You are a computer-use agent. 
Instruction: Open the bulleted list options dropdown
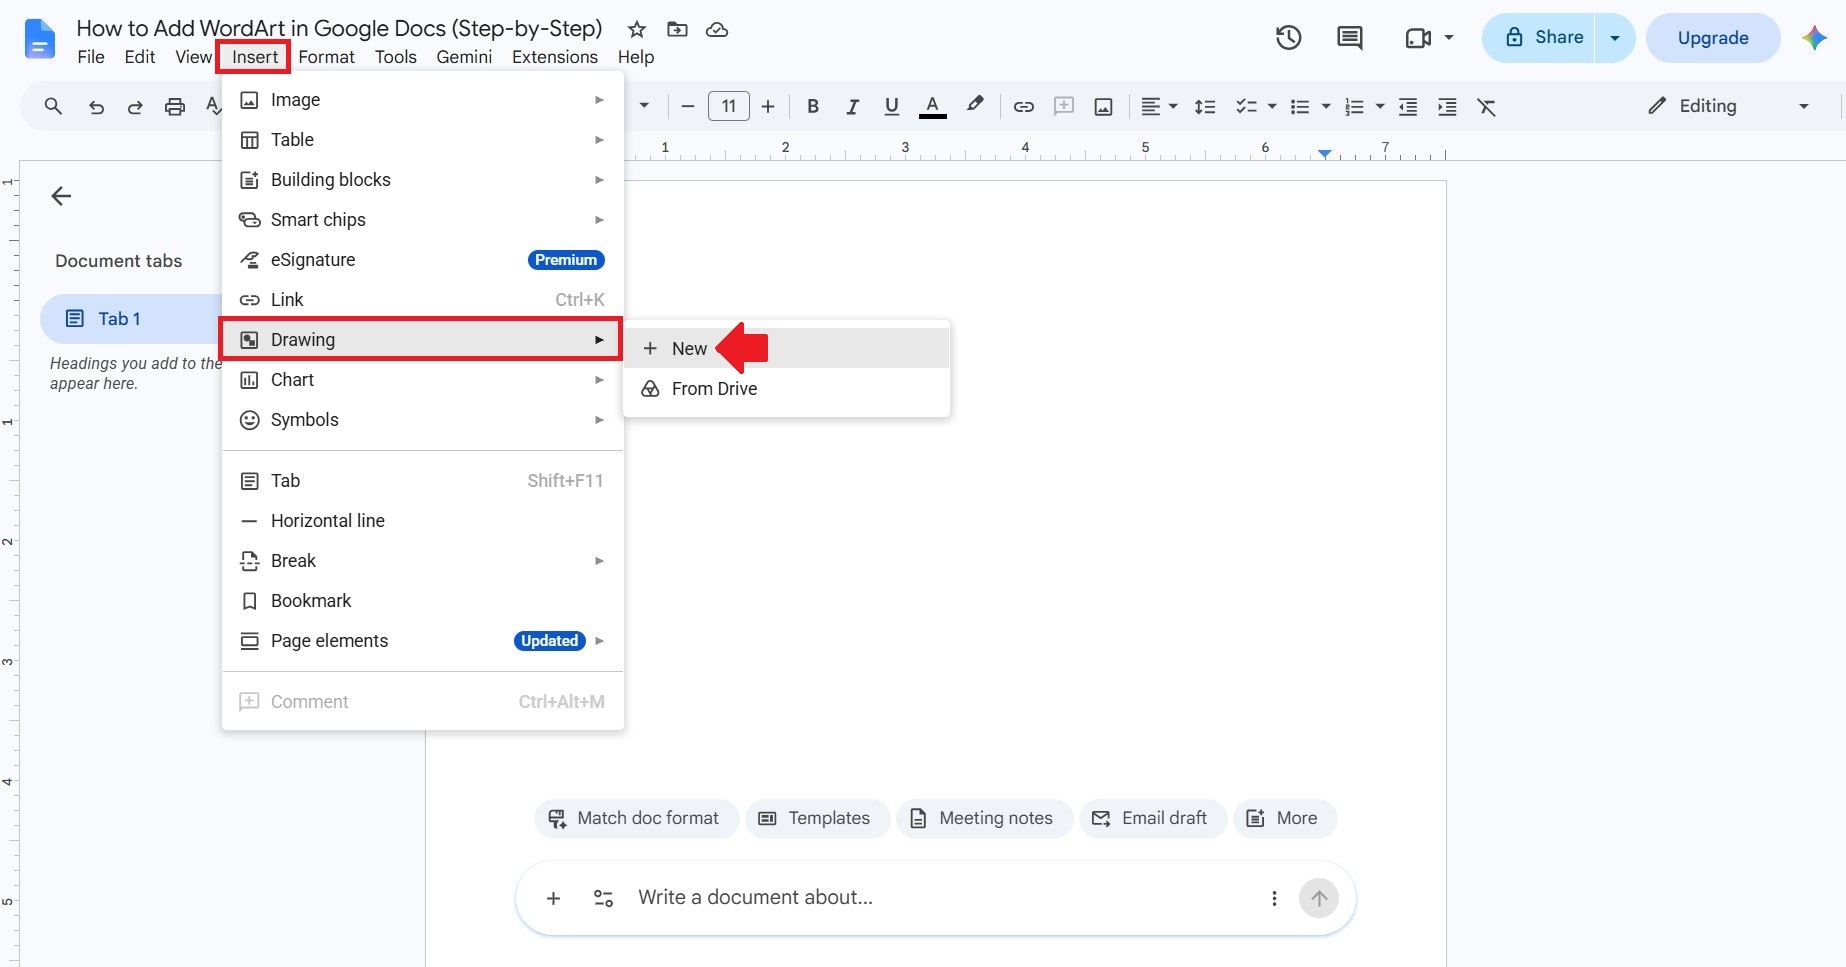pos(1326,107)
